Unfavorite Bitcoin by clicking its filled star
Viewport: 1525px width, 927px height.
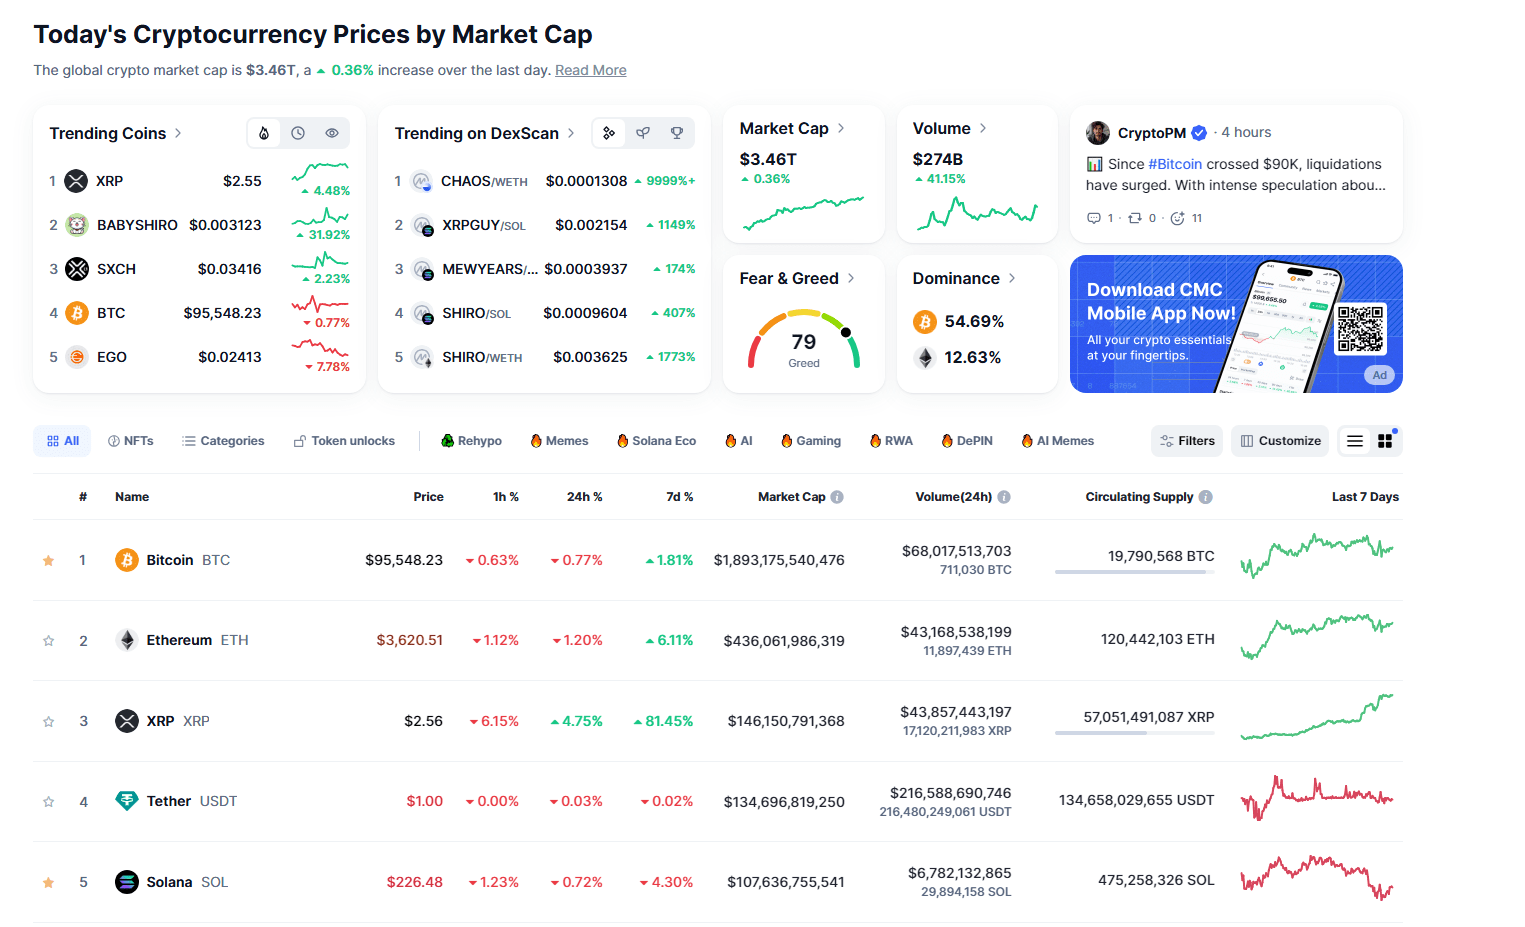(48, 560)
